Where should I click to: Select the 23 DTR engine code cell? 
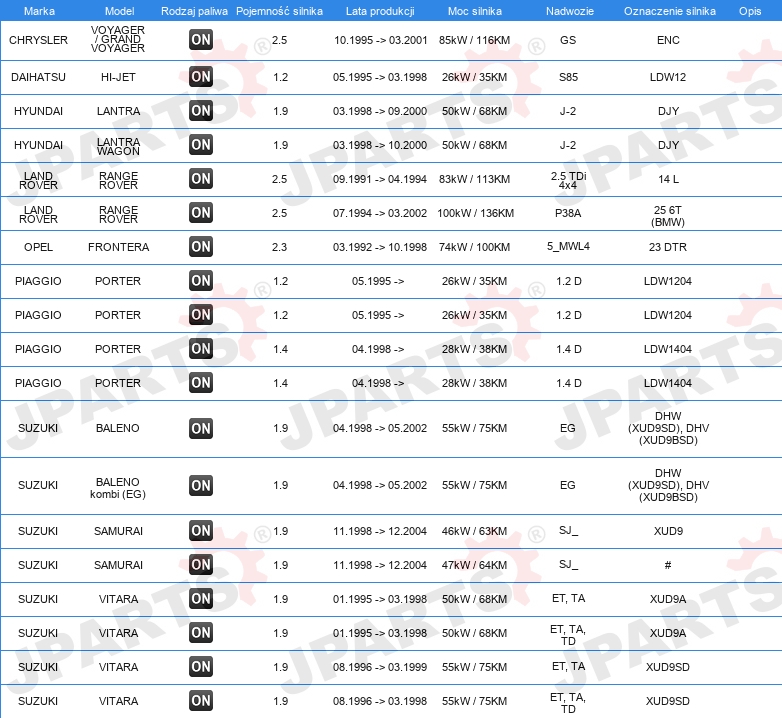coord(668,247)
